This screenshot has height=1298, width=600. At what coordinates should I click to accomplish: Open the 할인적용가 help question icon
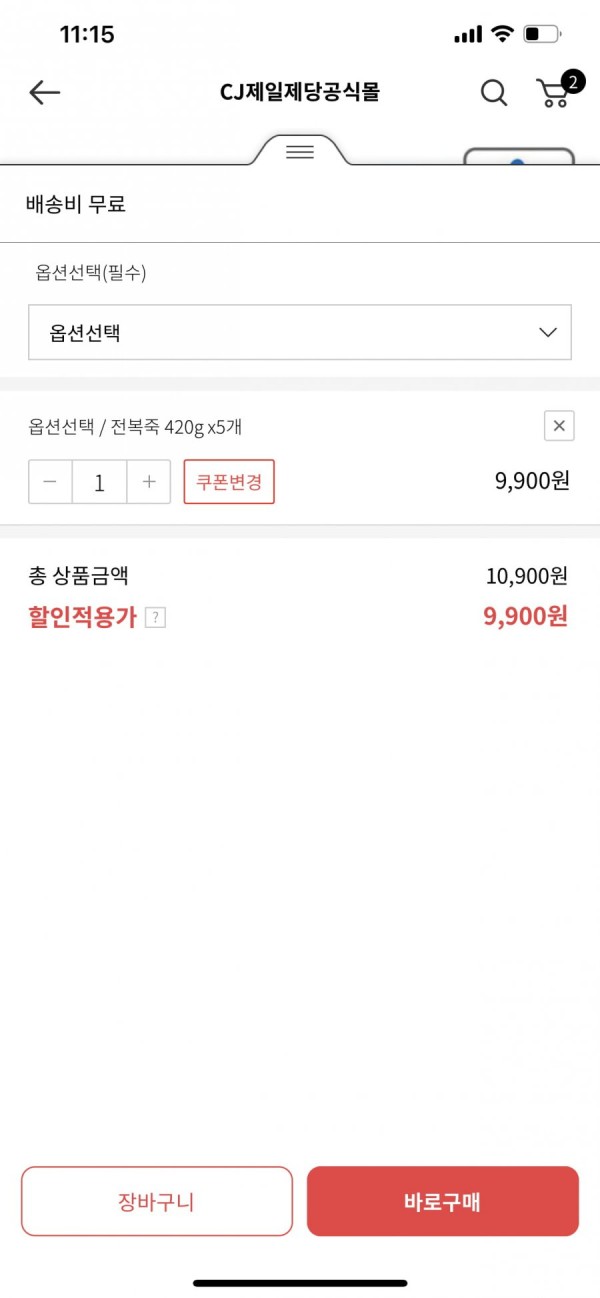[155, 618]
